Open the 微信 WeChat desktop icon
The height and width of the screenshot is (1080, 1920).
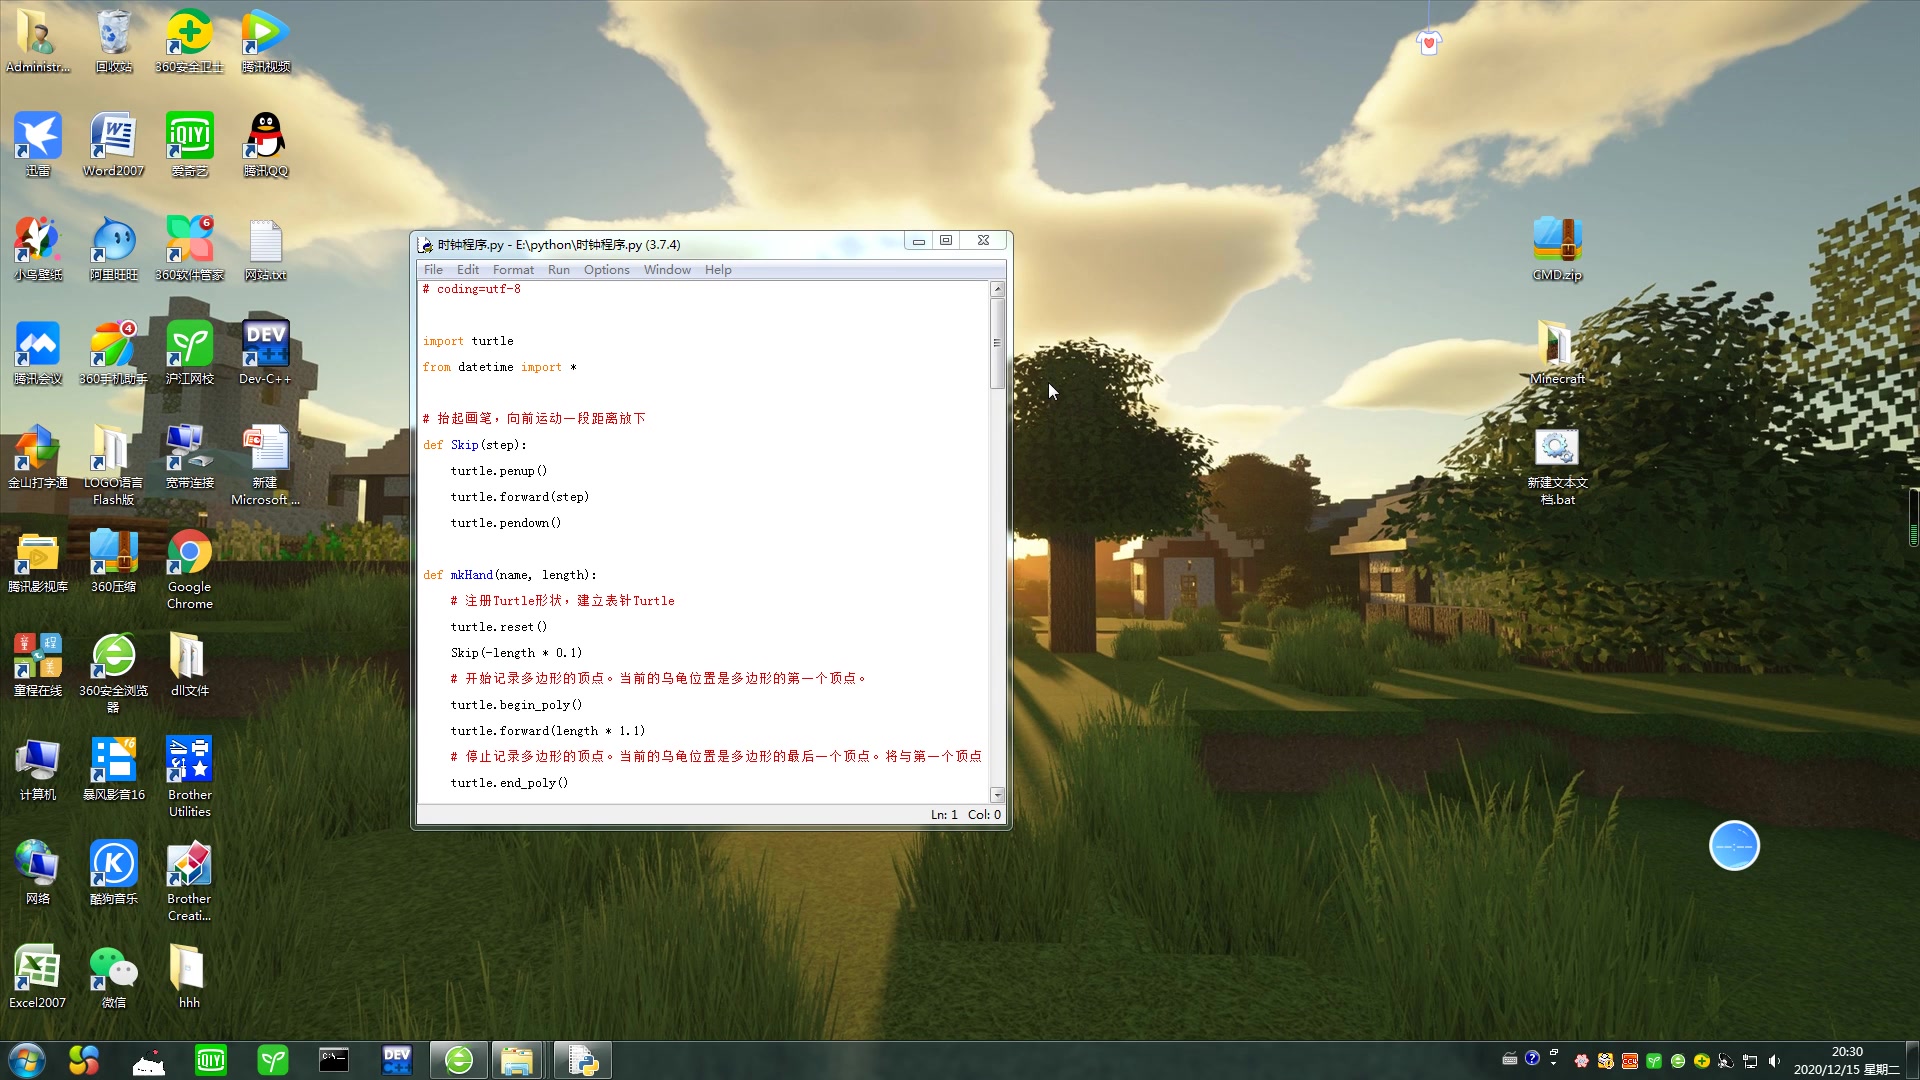click(113, 969)
